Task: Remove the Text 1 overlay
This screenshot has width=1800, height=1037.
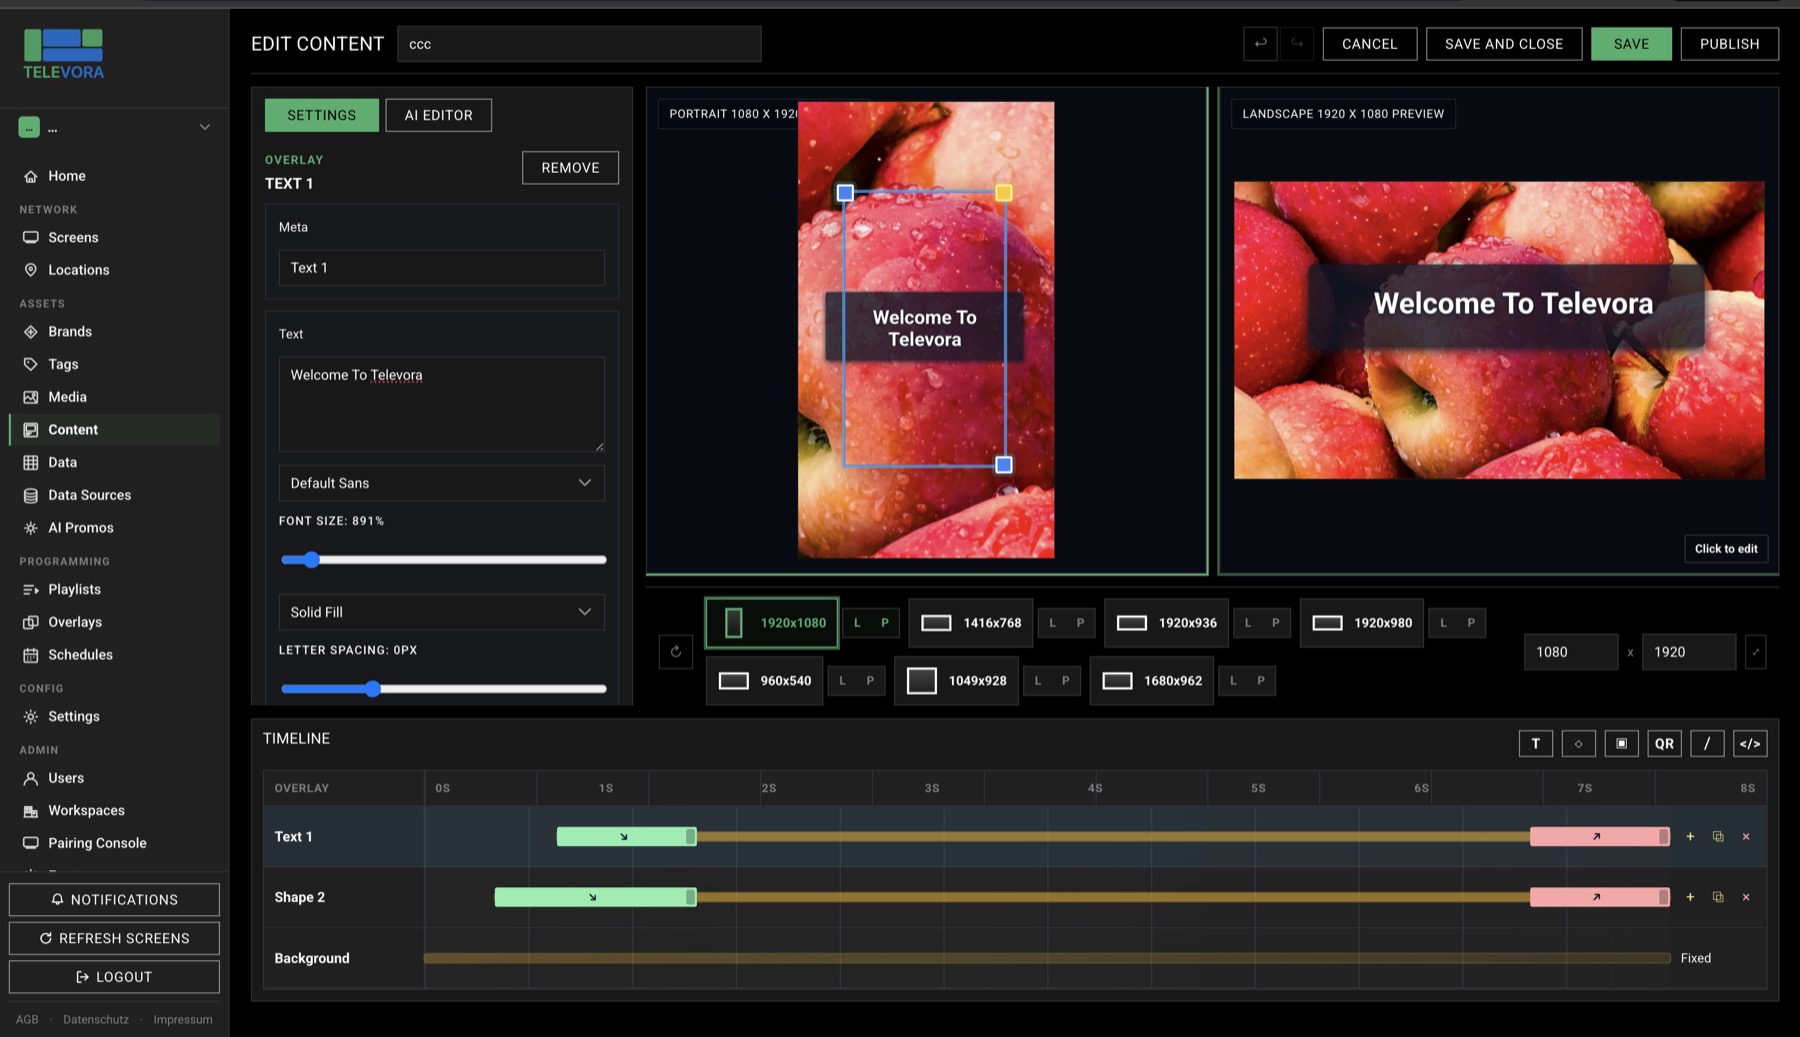Action: [x=570, y=167]
